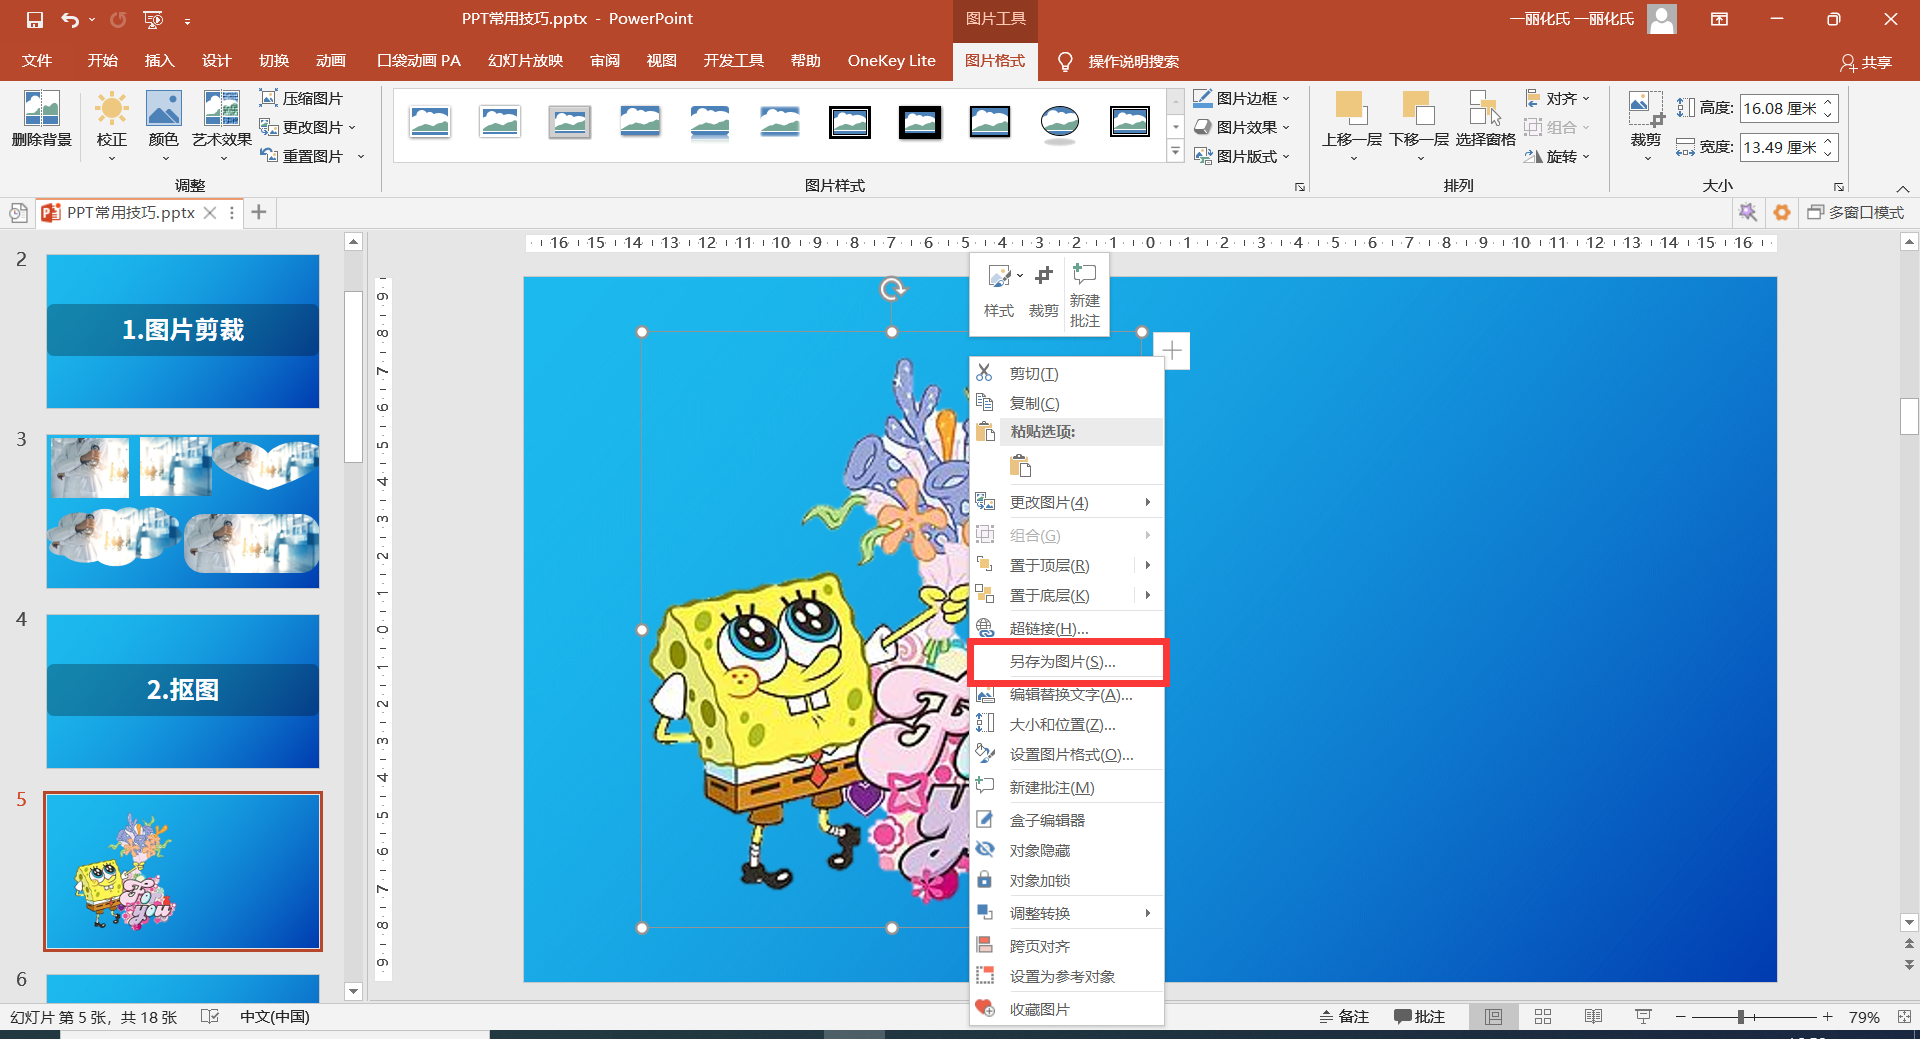Open the Align (对齐) dropdown

coord(1558,98)
